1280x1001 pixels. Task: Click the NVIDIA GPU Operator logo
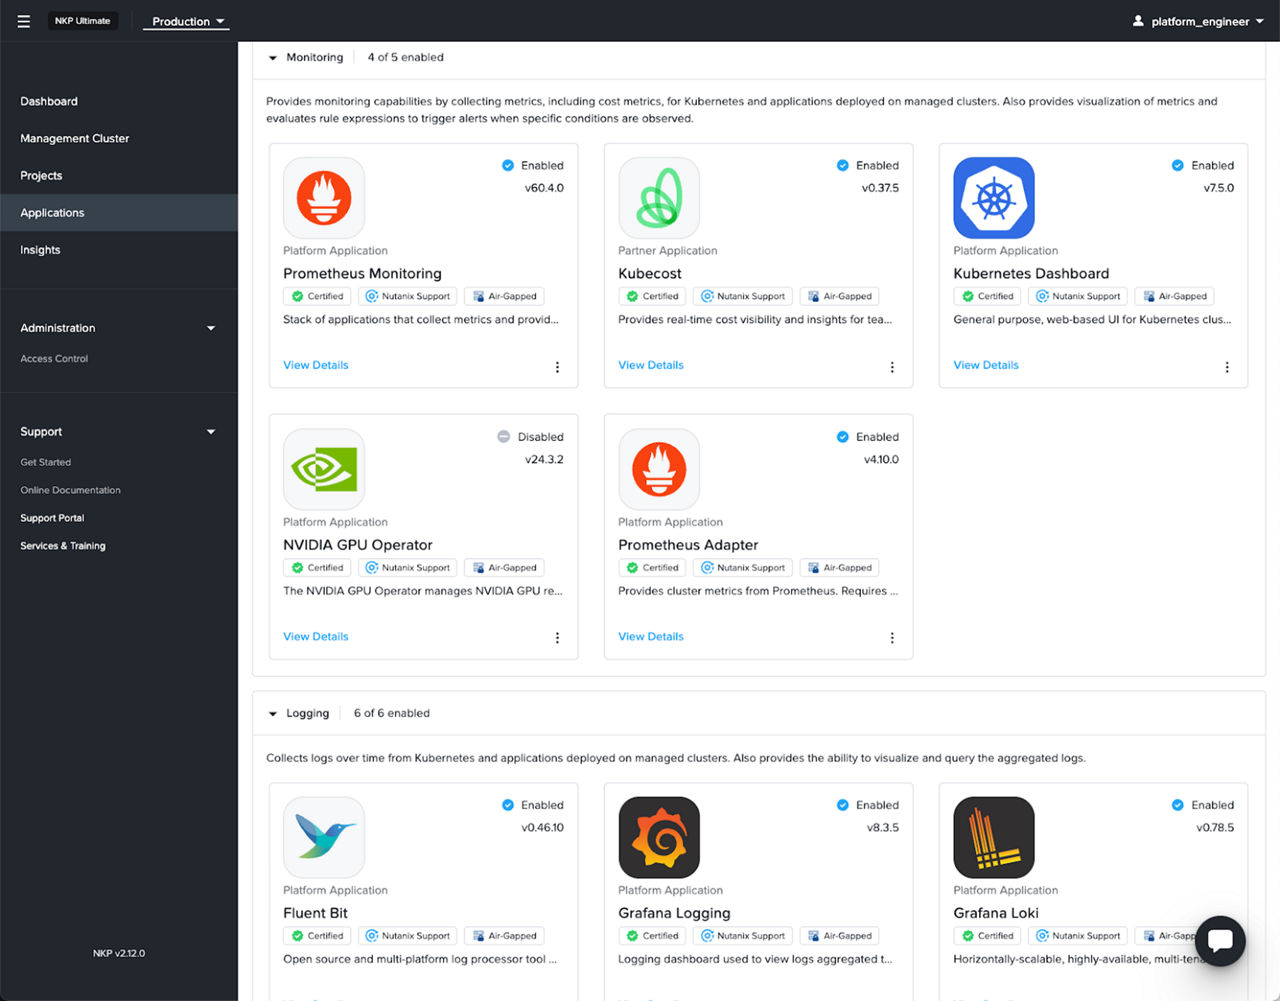(x=324, y=469)
